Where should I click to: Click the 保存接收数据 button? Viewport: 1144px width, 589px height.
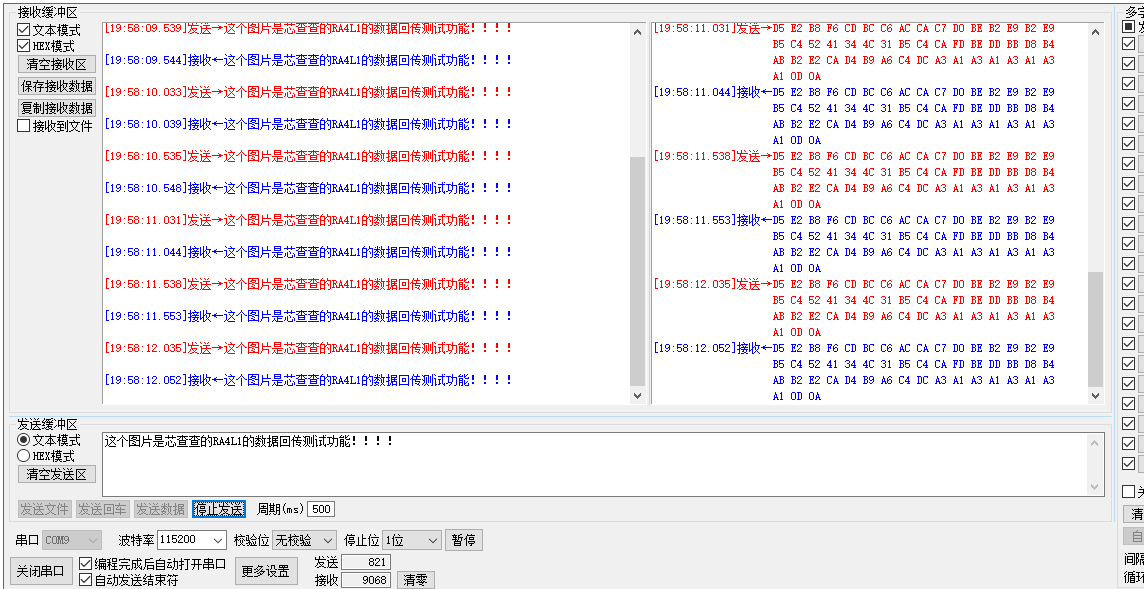tap(57, 86)
